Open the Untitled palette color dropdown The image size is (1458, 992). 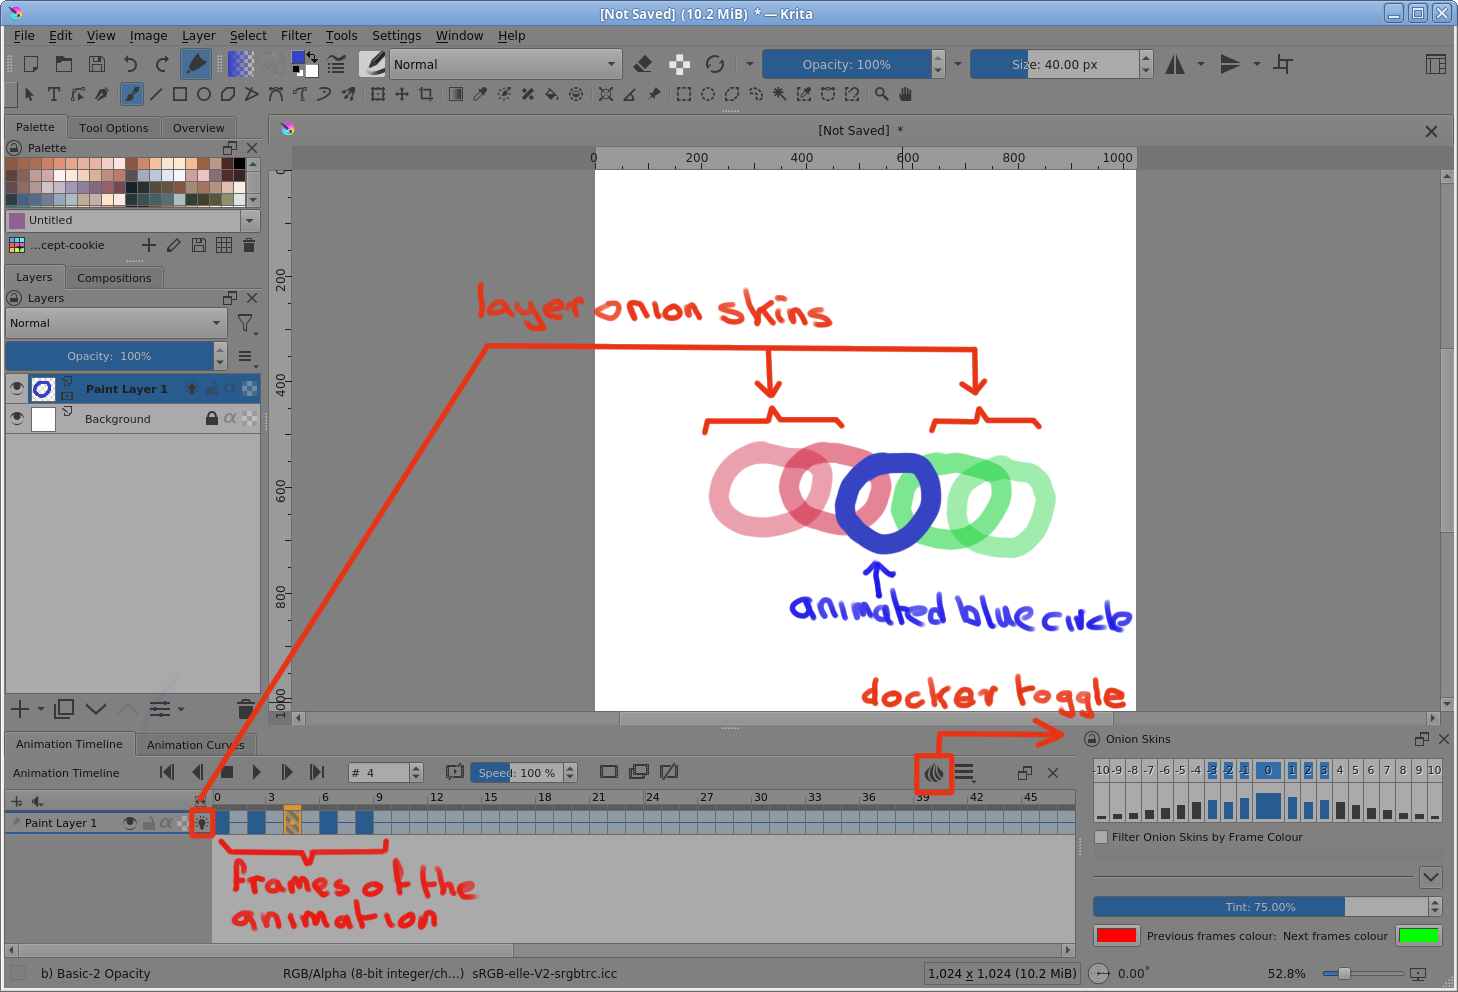tap(249, 220)
